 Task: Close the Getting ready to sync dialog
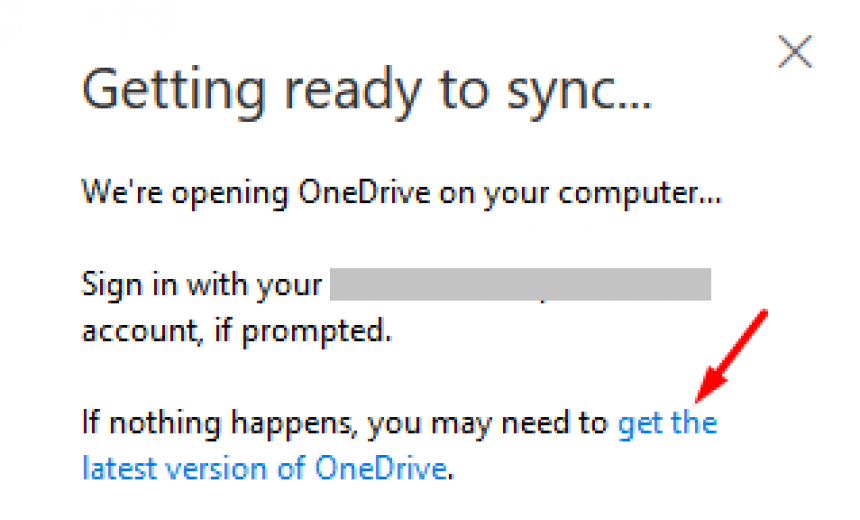click(795, 52)
